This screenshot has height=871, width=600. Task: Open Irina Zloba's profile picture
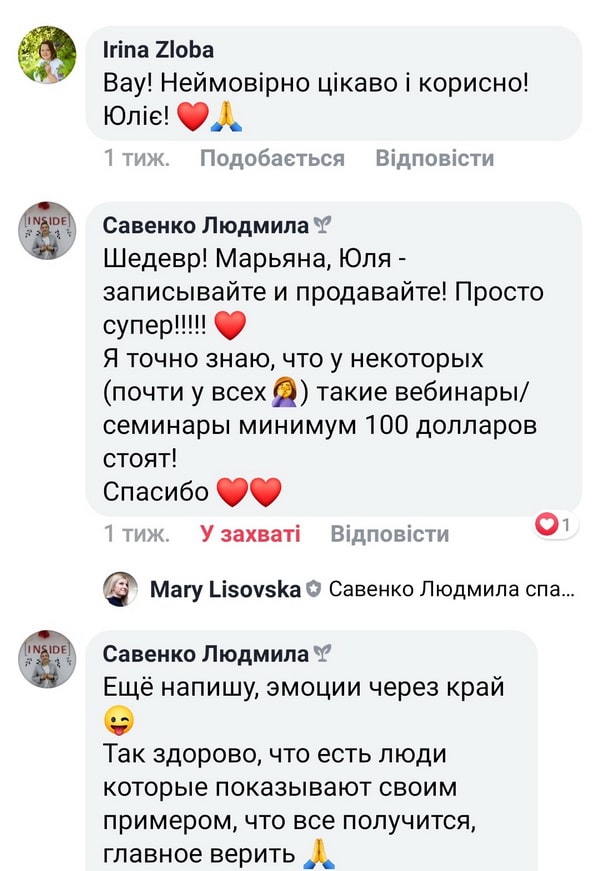pos(47,54)
